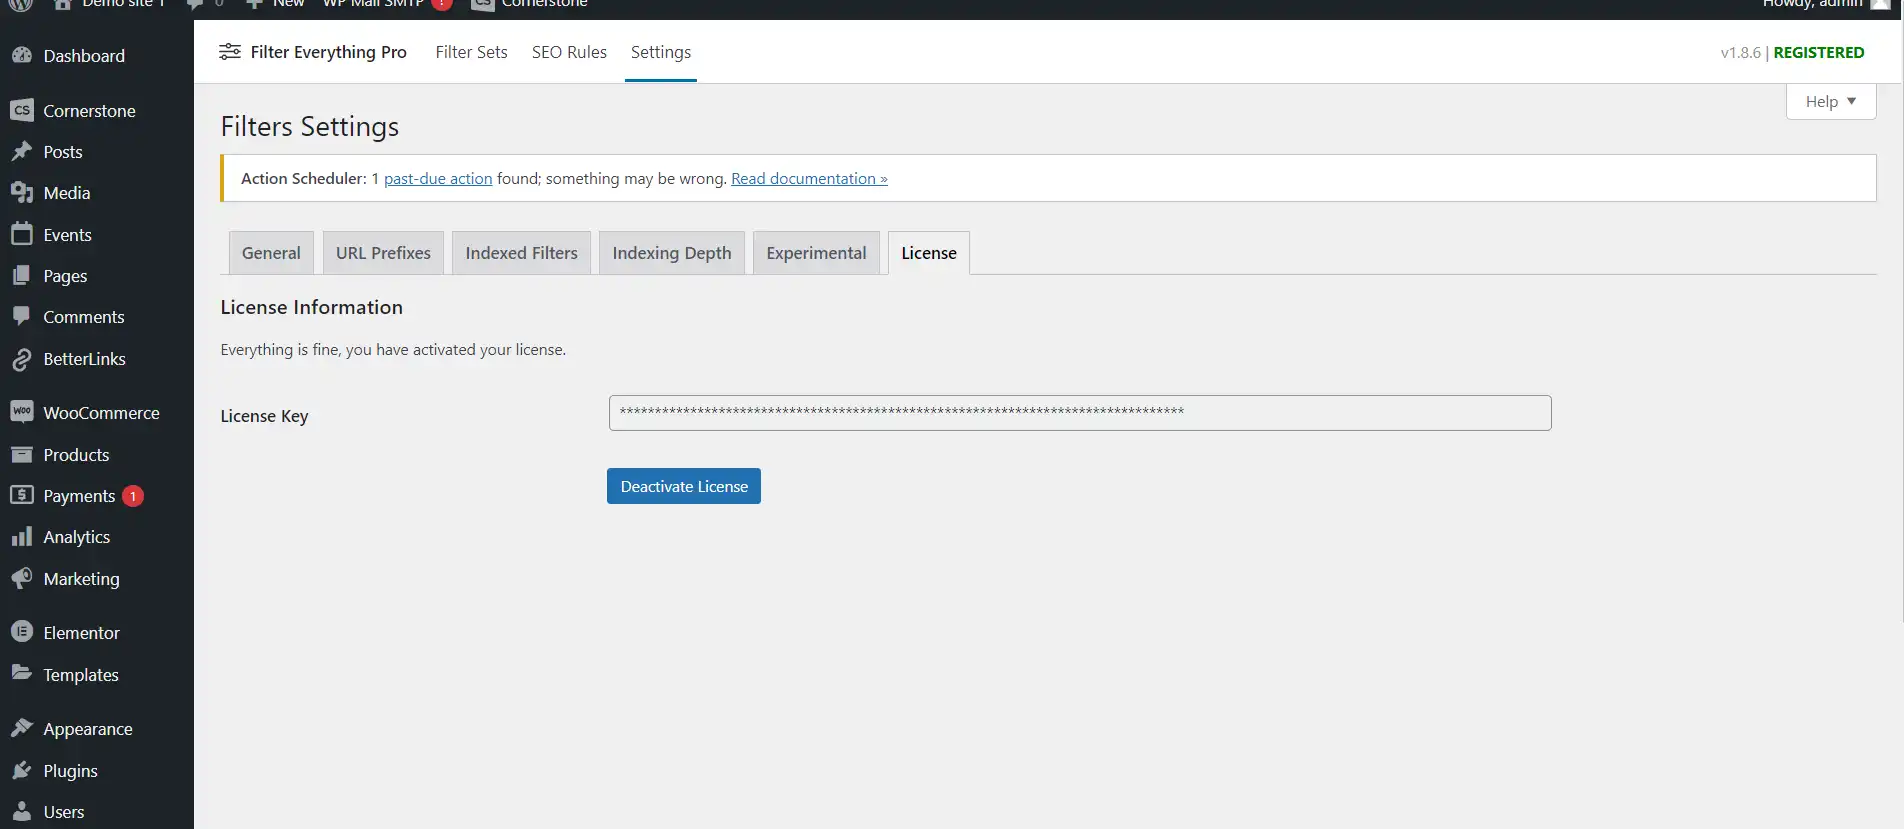Open the Read documentation link

click(809, 178)
